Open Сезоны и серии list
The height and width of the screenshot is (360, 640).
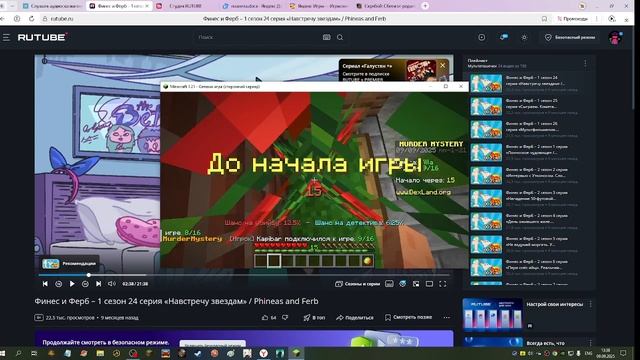(358, 284)
